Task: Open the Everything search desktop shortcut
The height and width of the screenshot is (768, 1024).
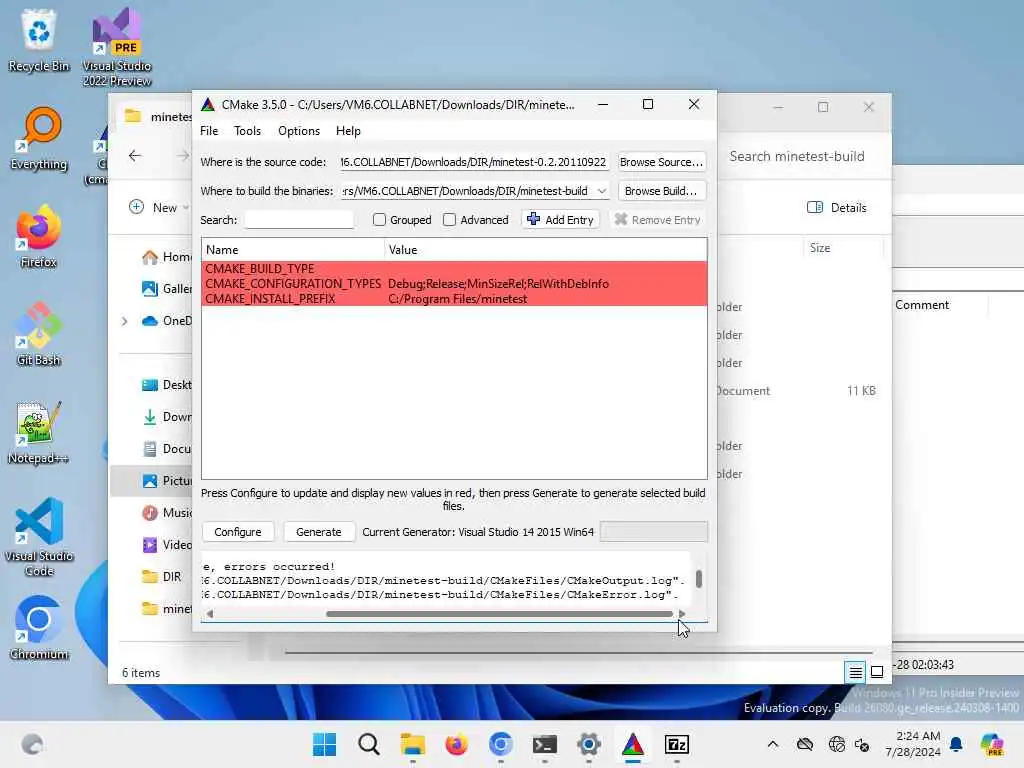Action: coord(39,138)
